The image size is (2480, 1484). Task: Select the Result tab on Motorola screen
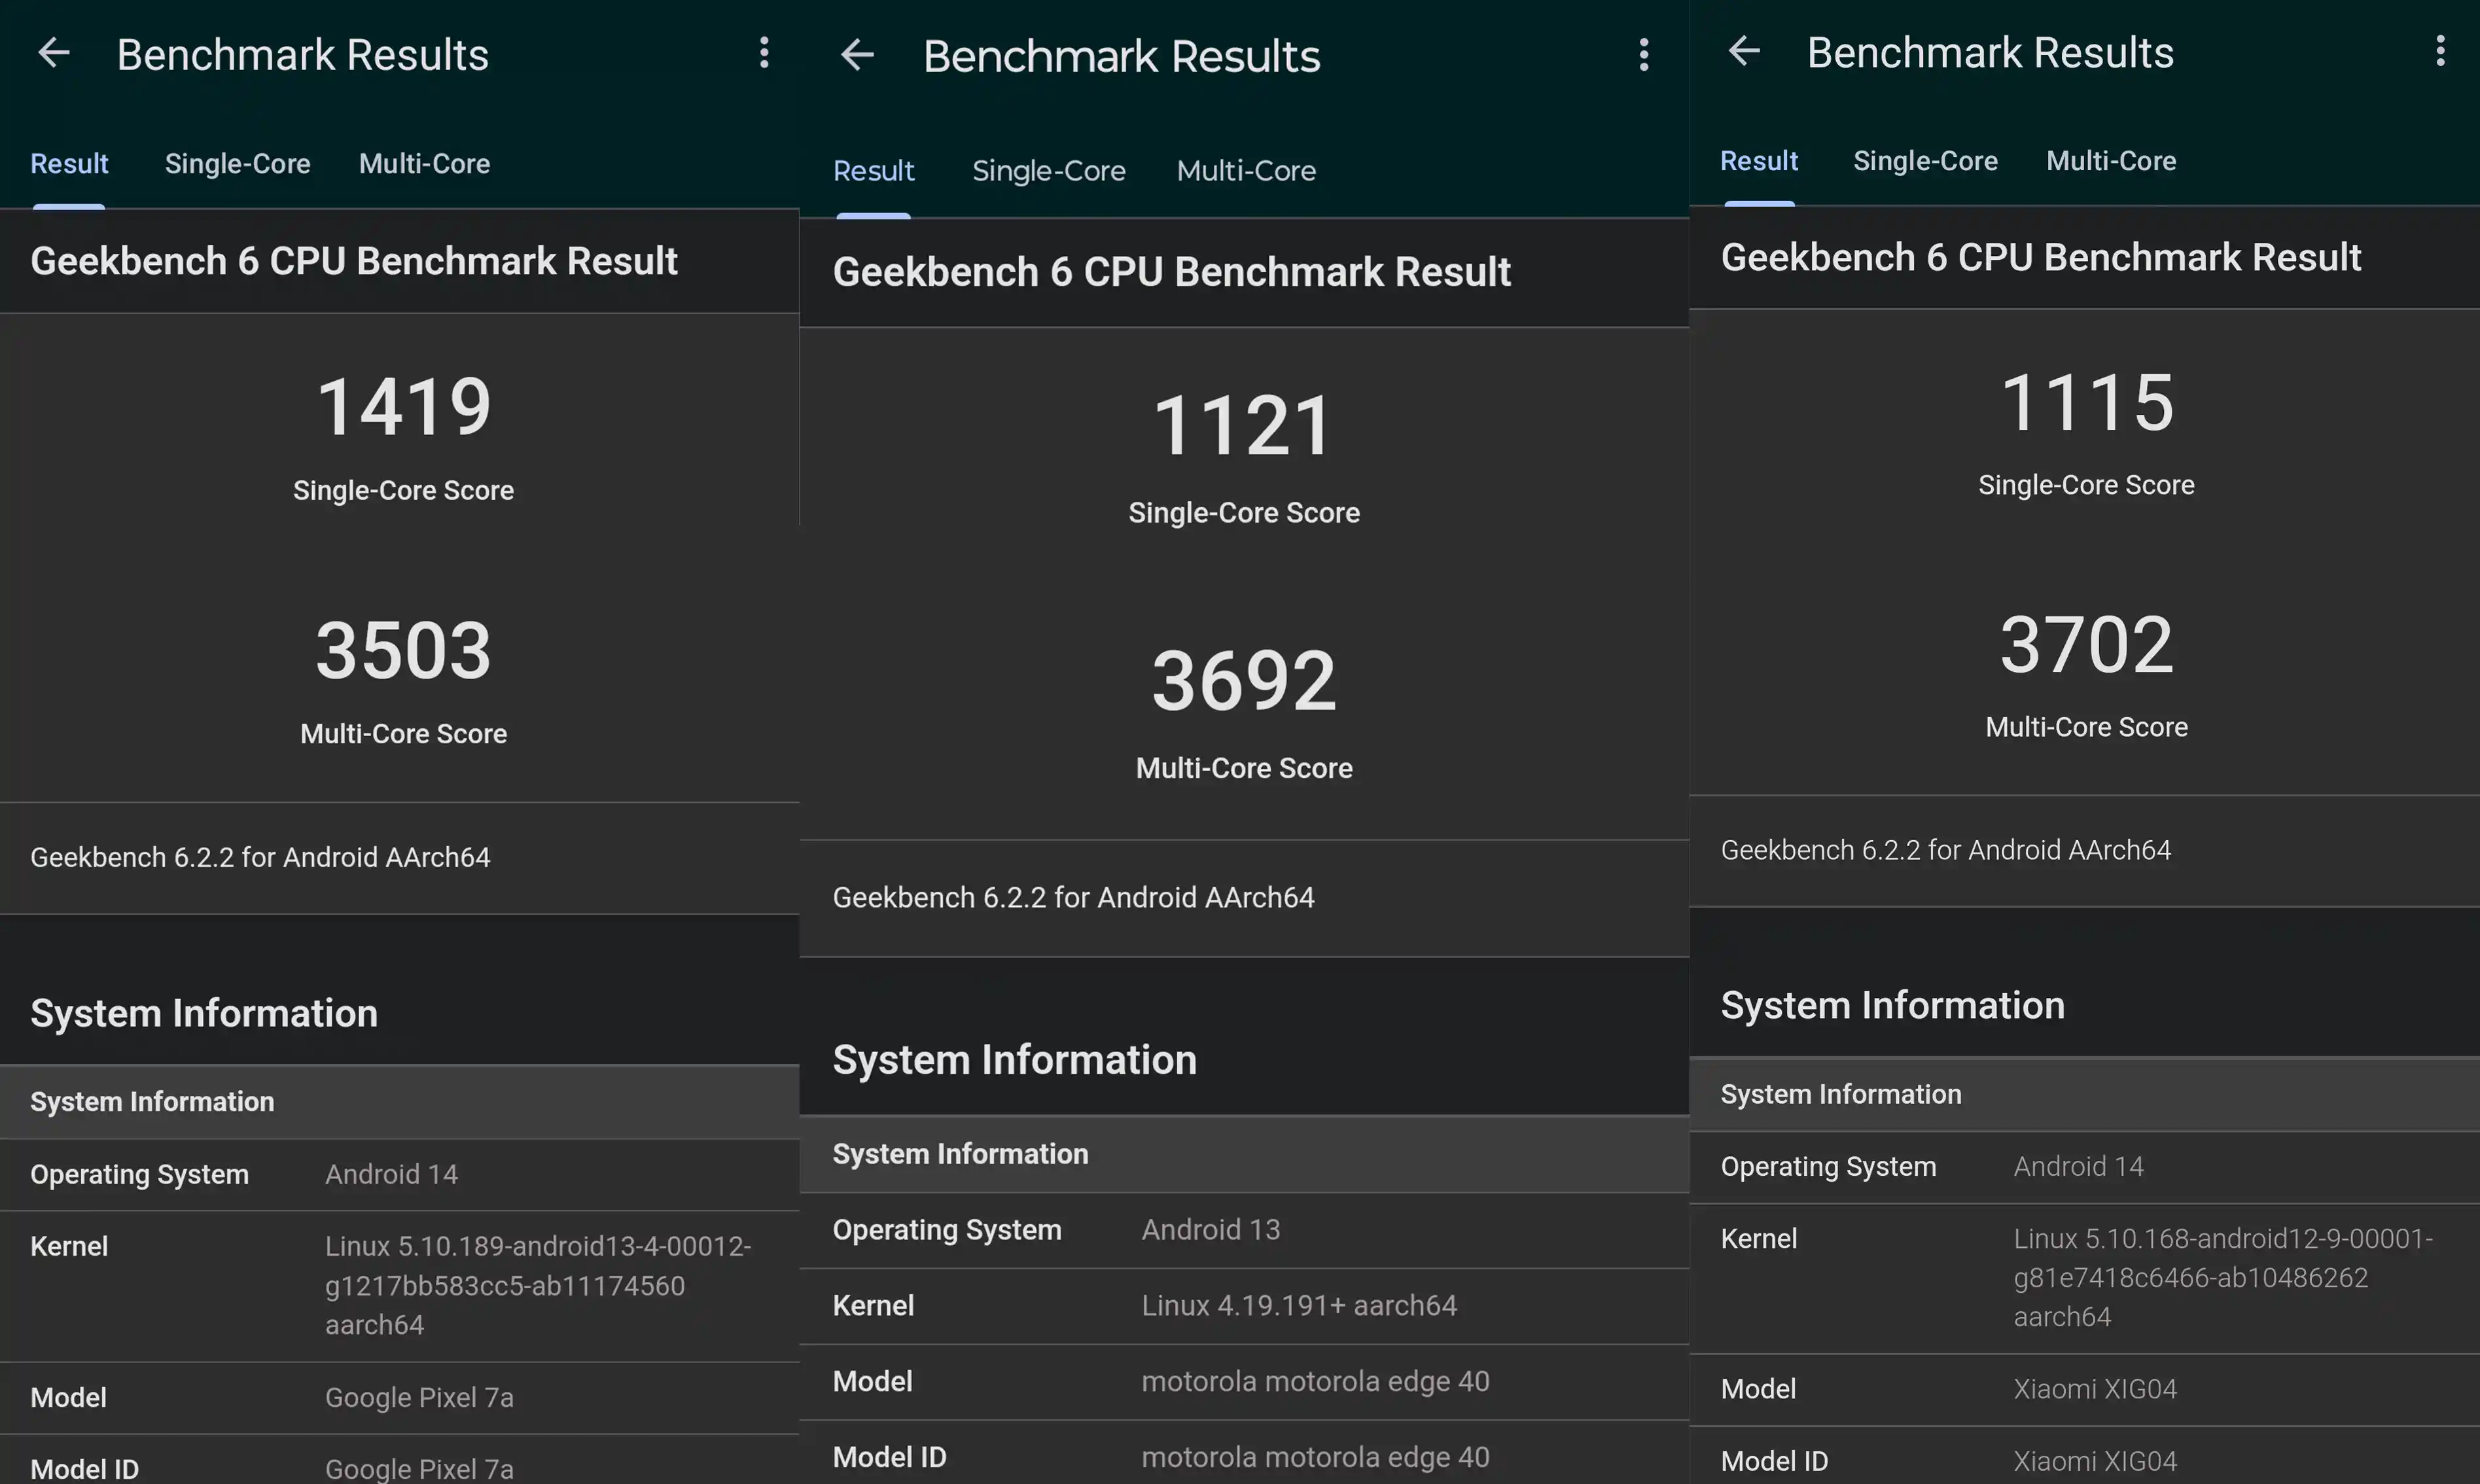coord(873,170)
